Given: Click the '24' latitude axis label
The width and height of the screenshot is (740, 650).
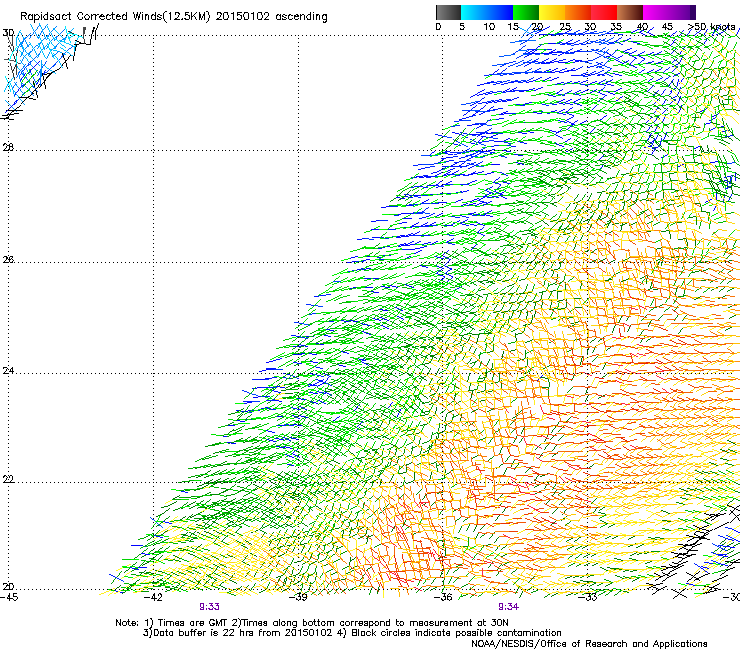Looking at the screenshot, I should tap(8, 371).
